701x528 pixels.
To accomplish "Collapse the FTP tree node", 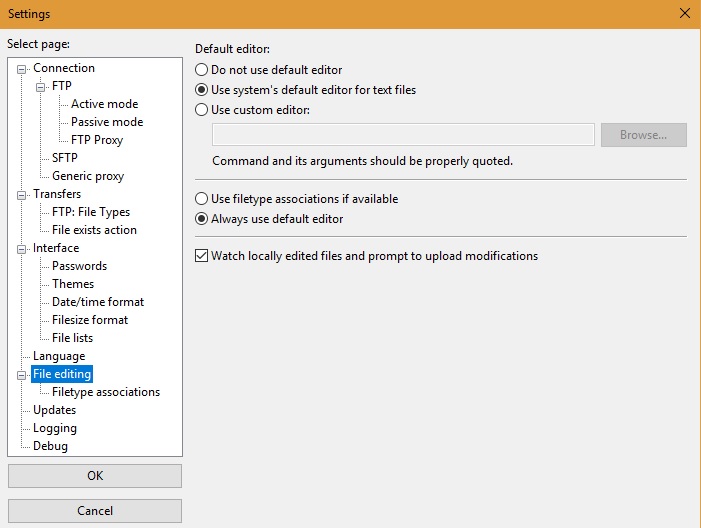I will coord(40,87).
